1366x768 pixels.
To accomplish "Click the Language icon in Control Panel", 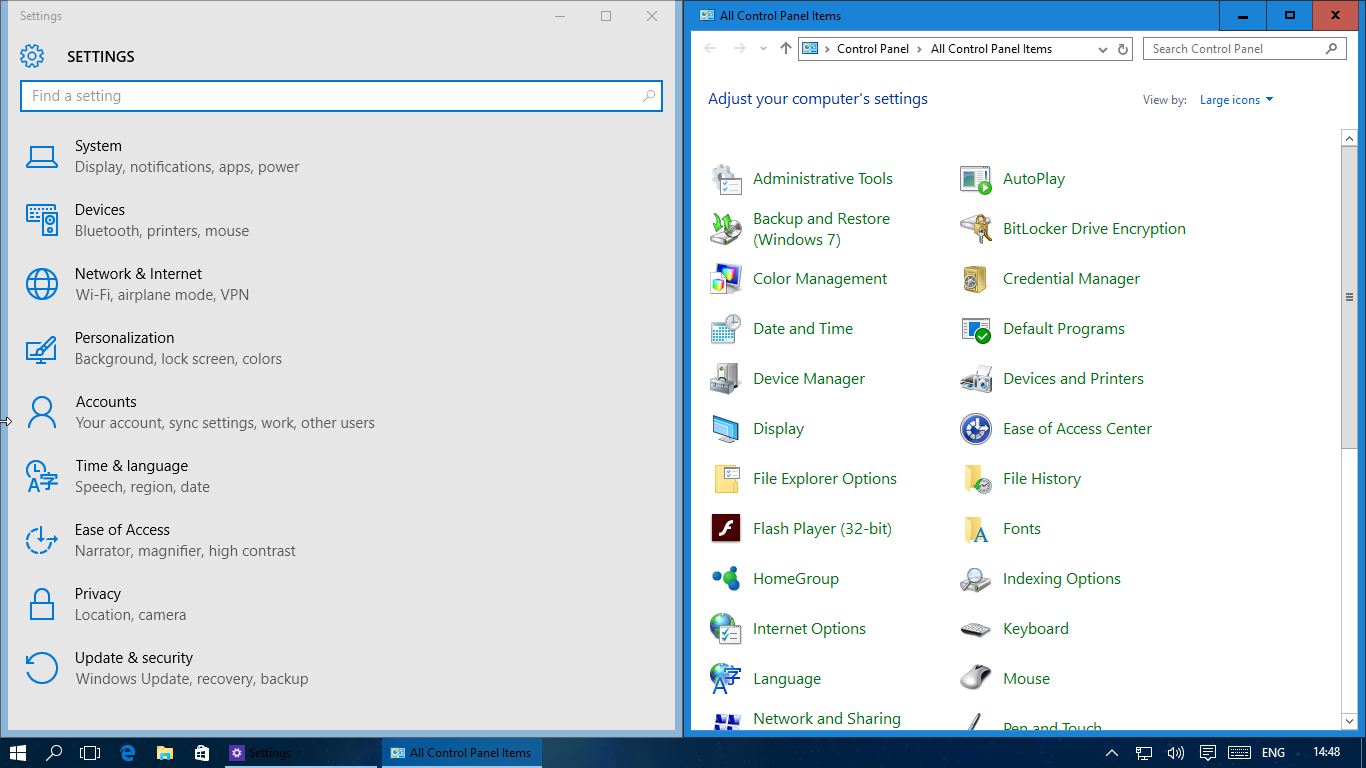I will click(x=726, y=679).
